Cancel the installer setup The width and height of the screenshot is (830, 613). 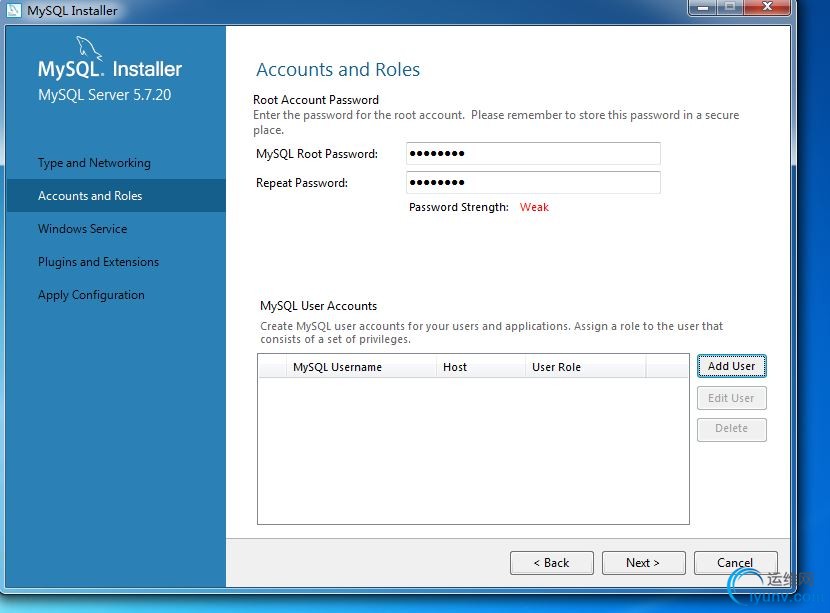(735, 563)
